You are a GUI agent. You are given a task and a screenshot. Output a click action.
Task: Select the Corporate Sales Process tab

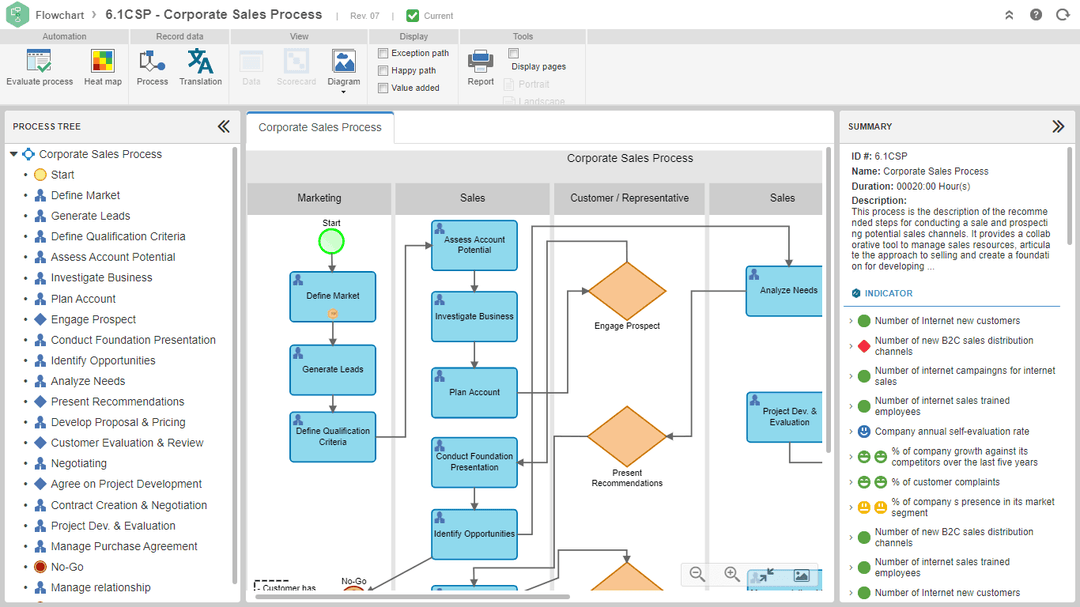coord(320,127)
